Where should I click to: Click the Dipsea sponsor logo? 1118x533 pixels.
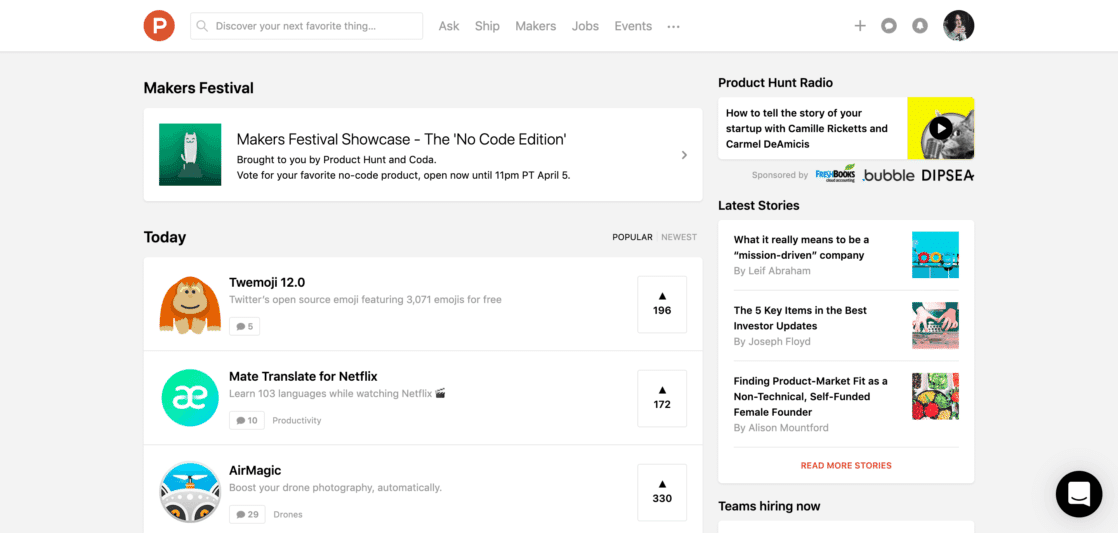tap(947, 175)
